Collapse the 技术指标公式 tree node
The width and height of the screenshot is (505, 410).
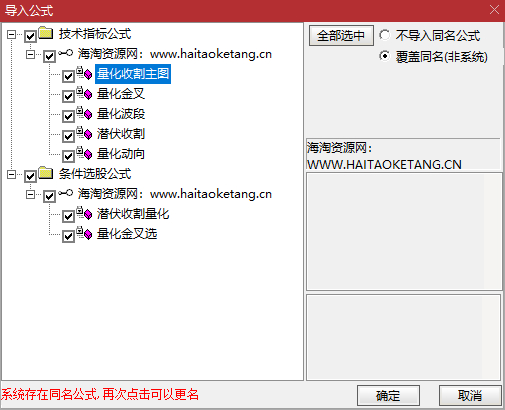pyautogui.click(x=11, y=34)
